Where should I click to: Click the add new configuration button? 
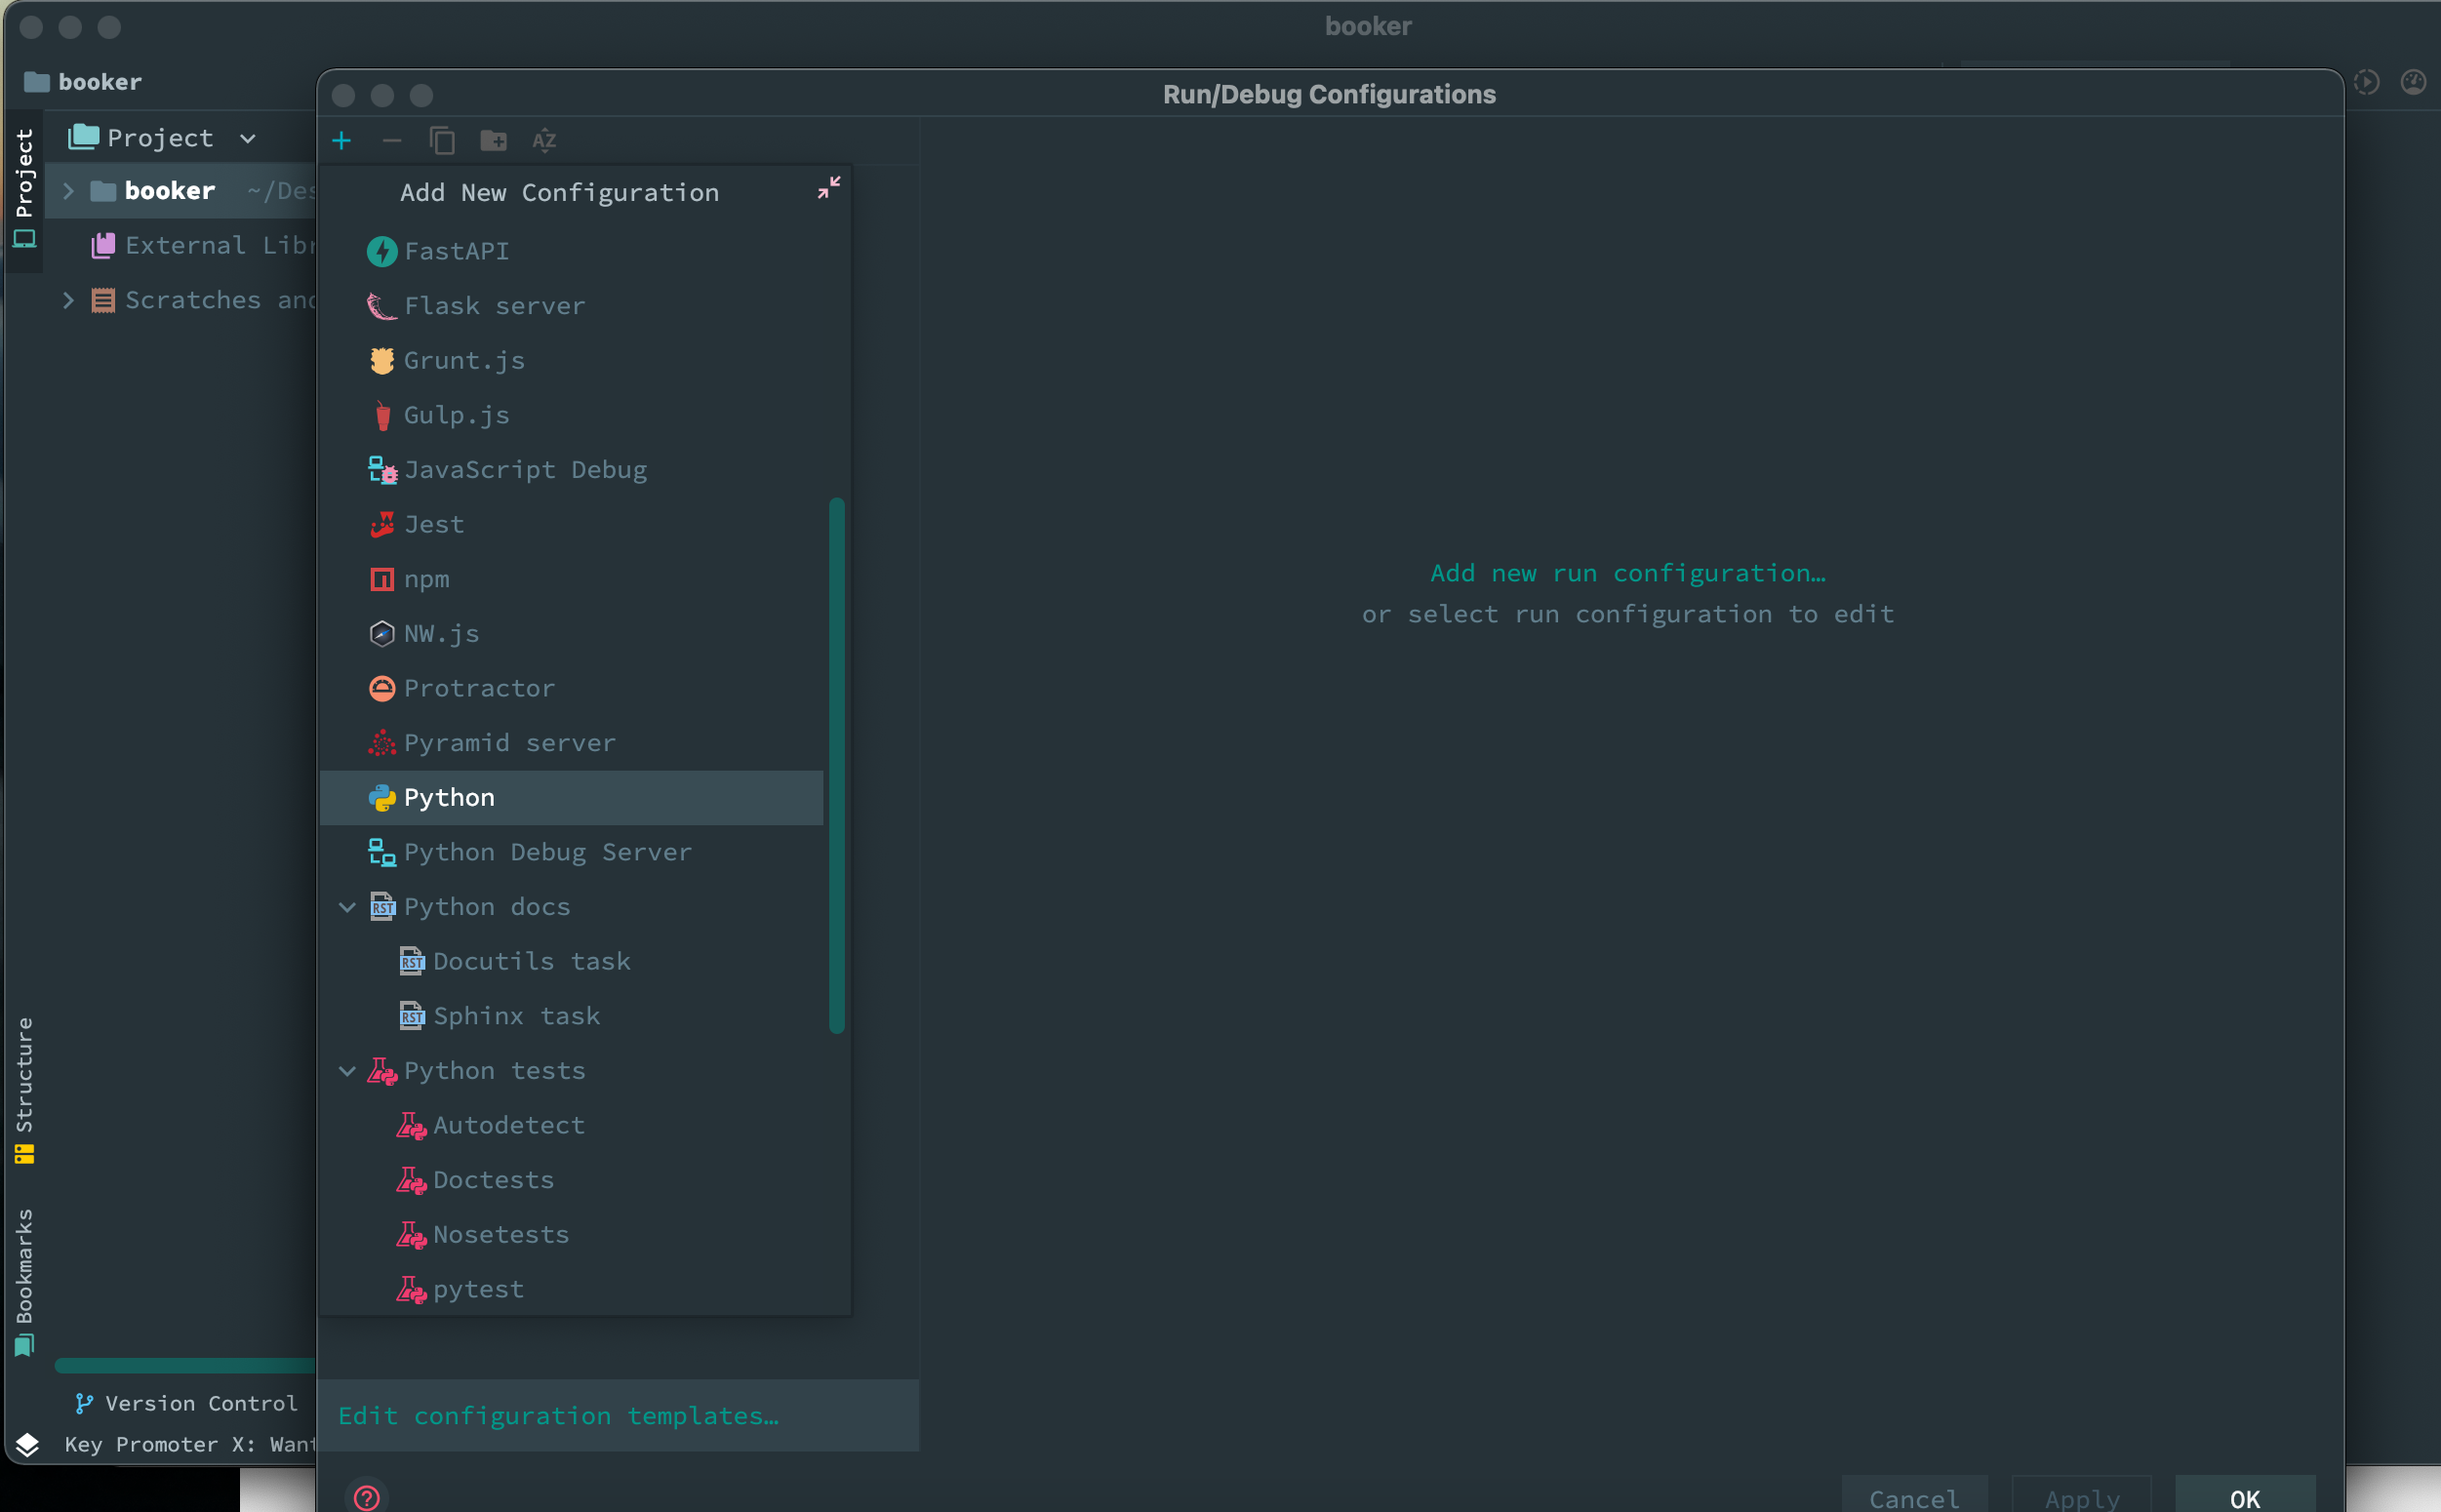(341, 139)
